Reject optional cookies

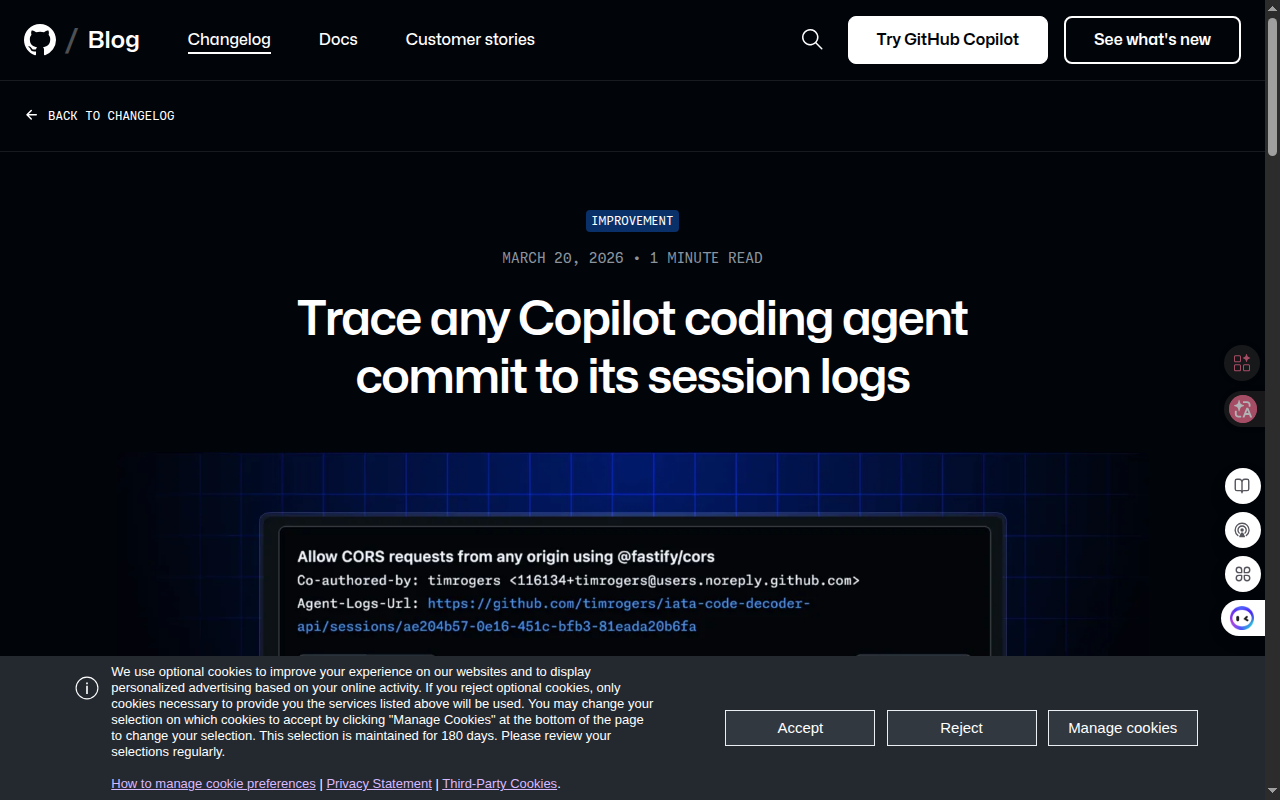962,728
